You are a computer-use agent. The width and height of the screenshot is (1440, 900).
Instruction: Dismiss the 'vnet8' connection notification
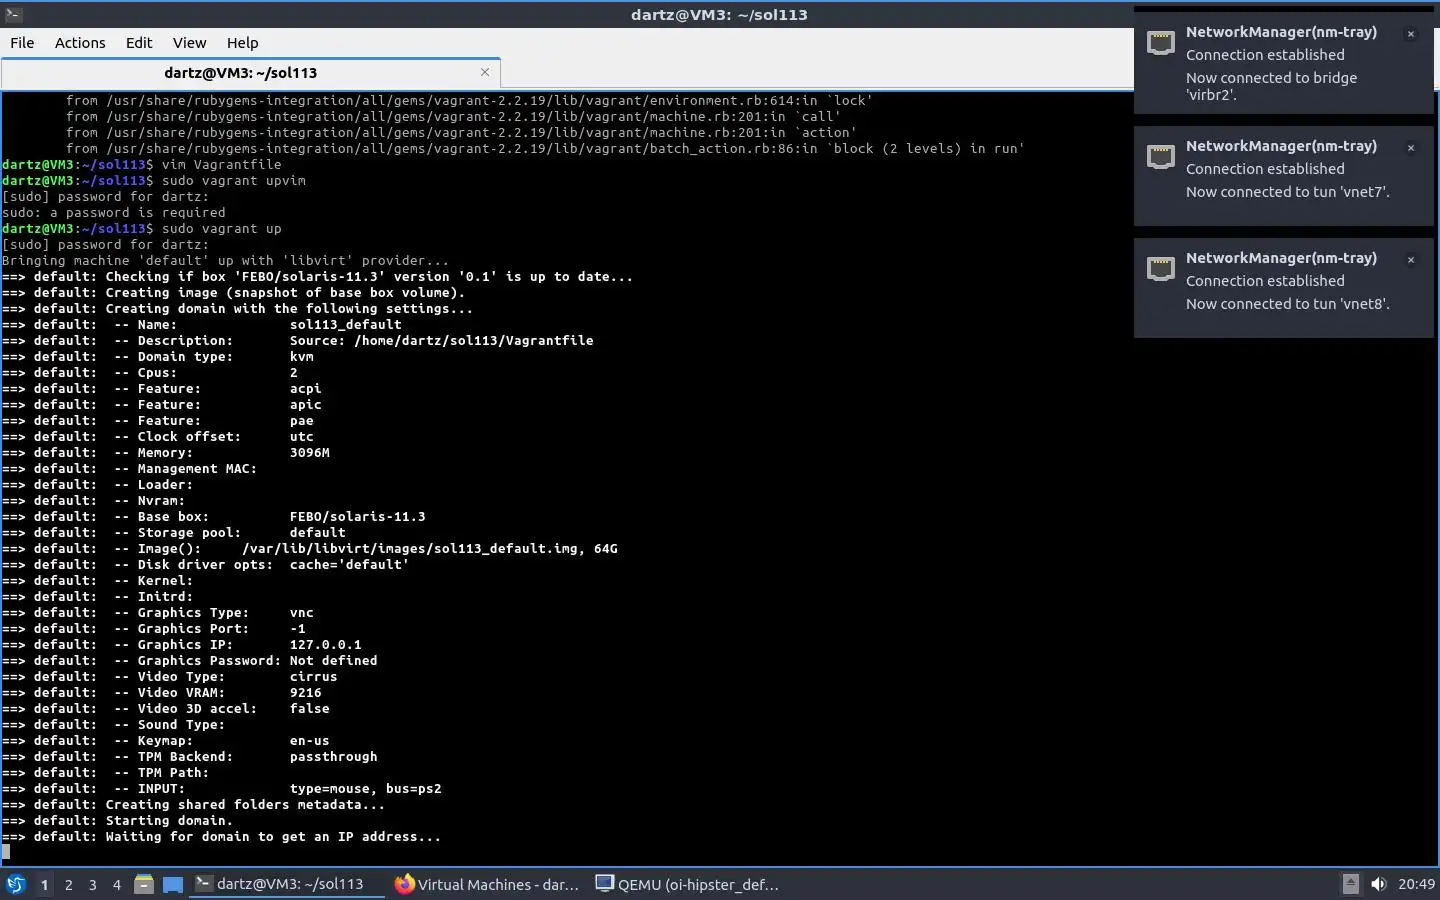[x=1411, y=260]
